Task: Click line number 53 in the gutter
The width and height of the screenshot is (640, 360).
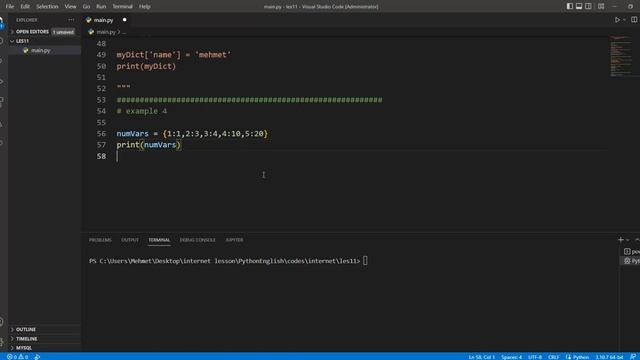Action: [101, 100]
